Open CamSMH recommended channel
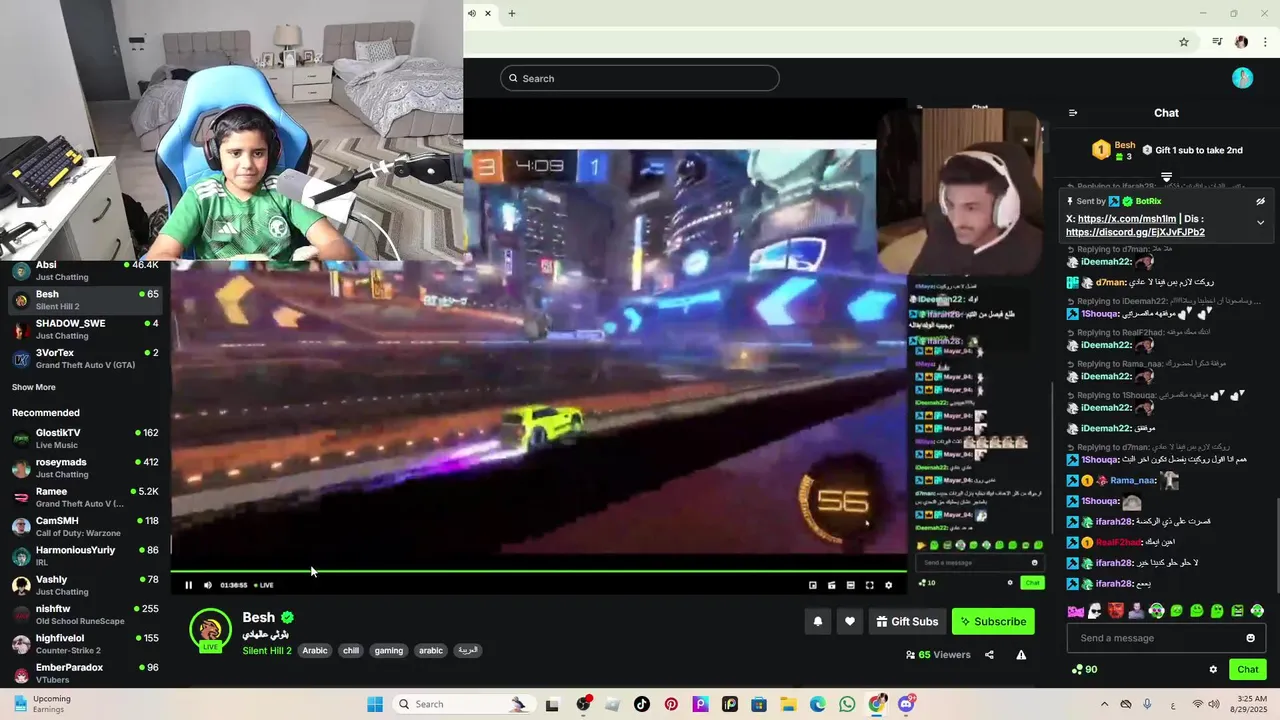 pos(85,526)
